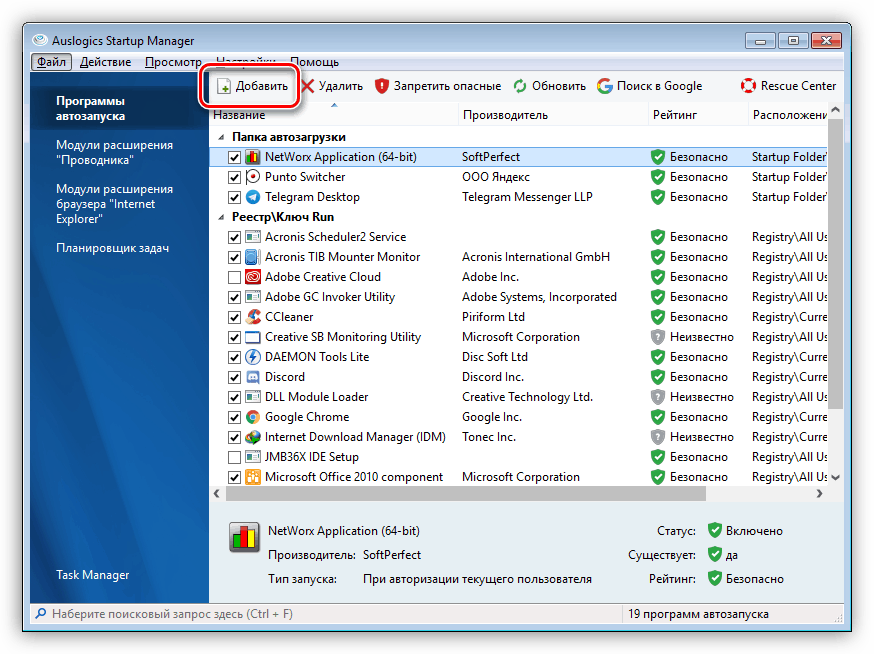The image size is (874, 654).
Task: Click the Google Chrome icon
Action: [253, 417]
